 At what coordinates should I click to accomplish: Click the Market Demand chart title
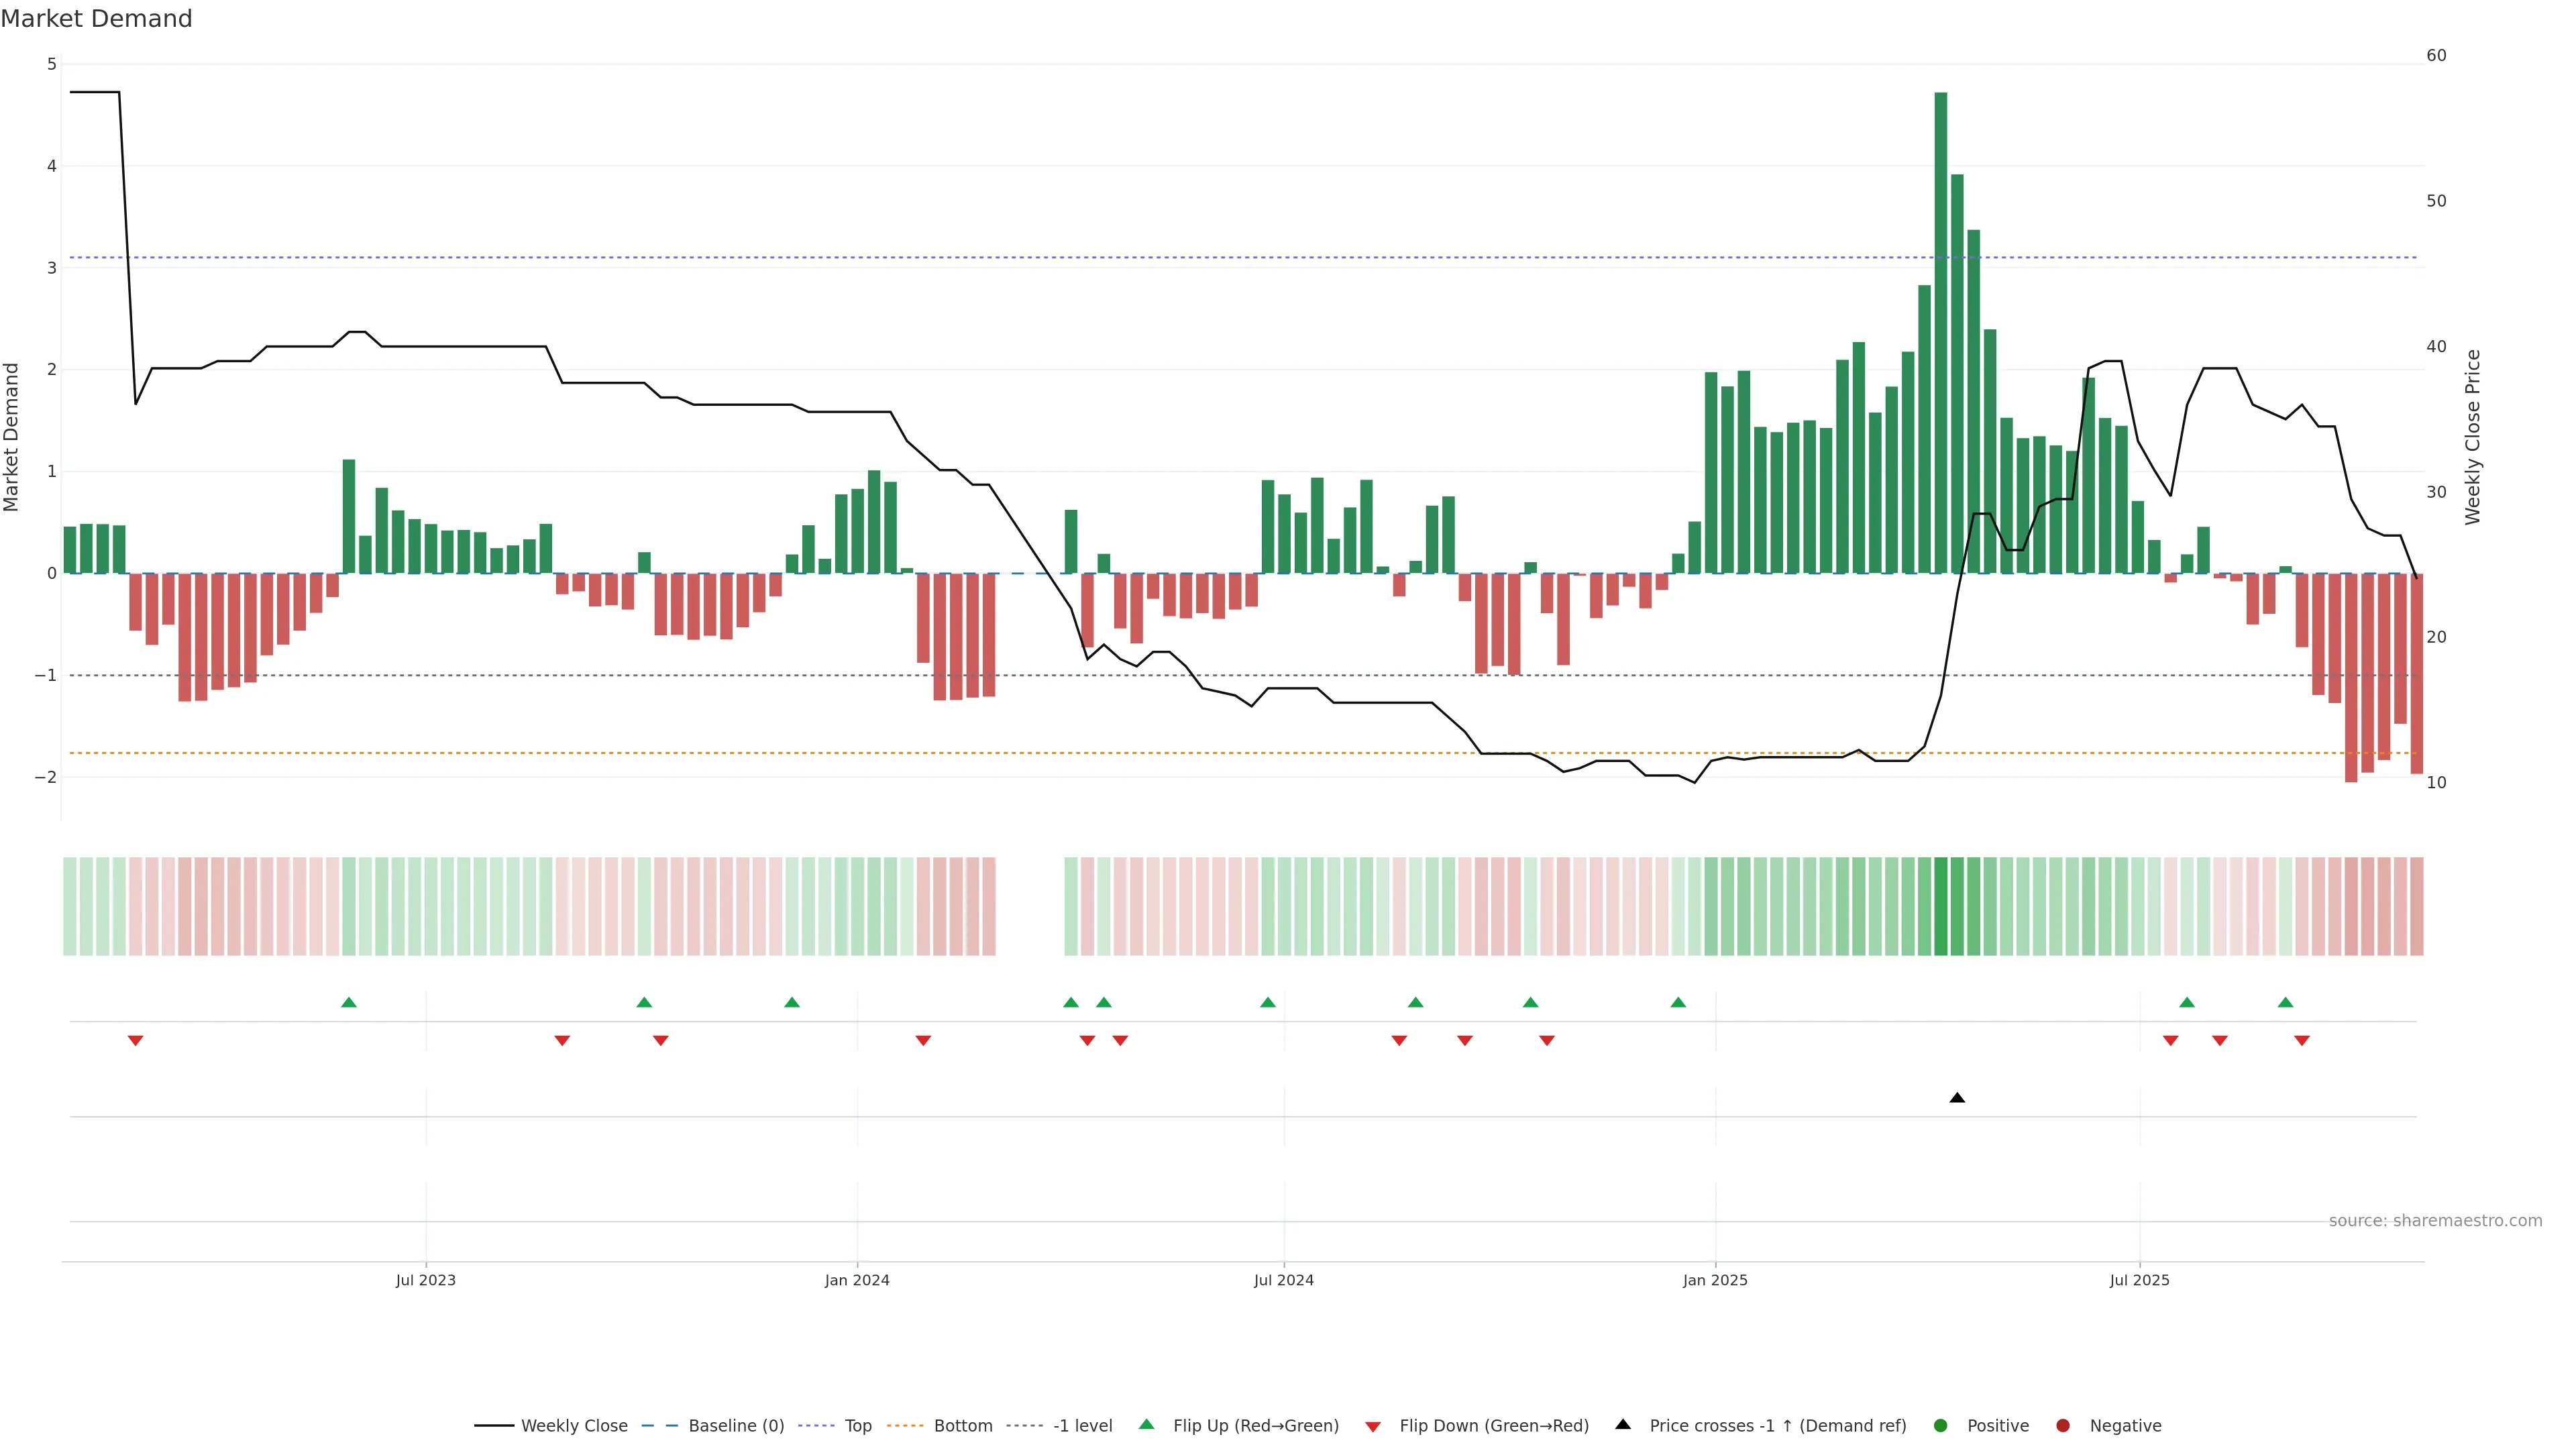[96, 19]
